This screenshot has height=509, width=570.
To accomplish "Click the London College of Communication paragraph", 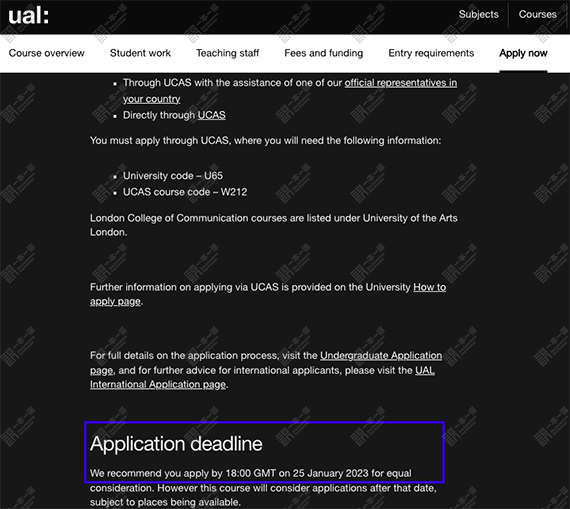I will pyautogui.click(x=274, y=225).
